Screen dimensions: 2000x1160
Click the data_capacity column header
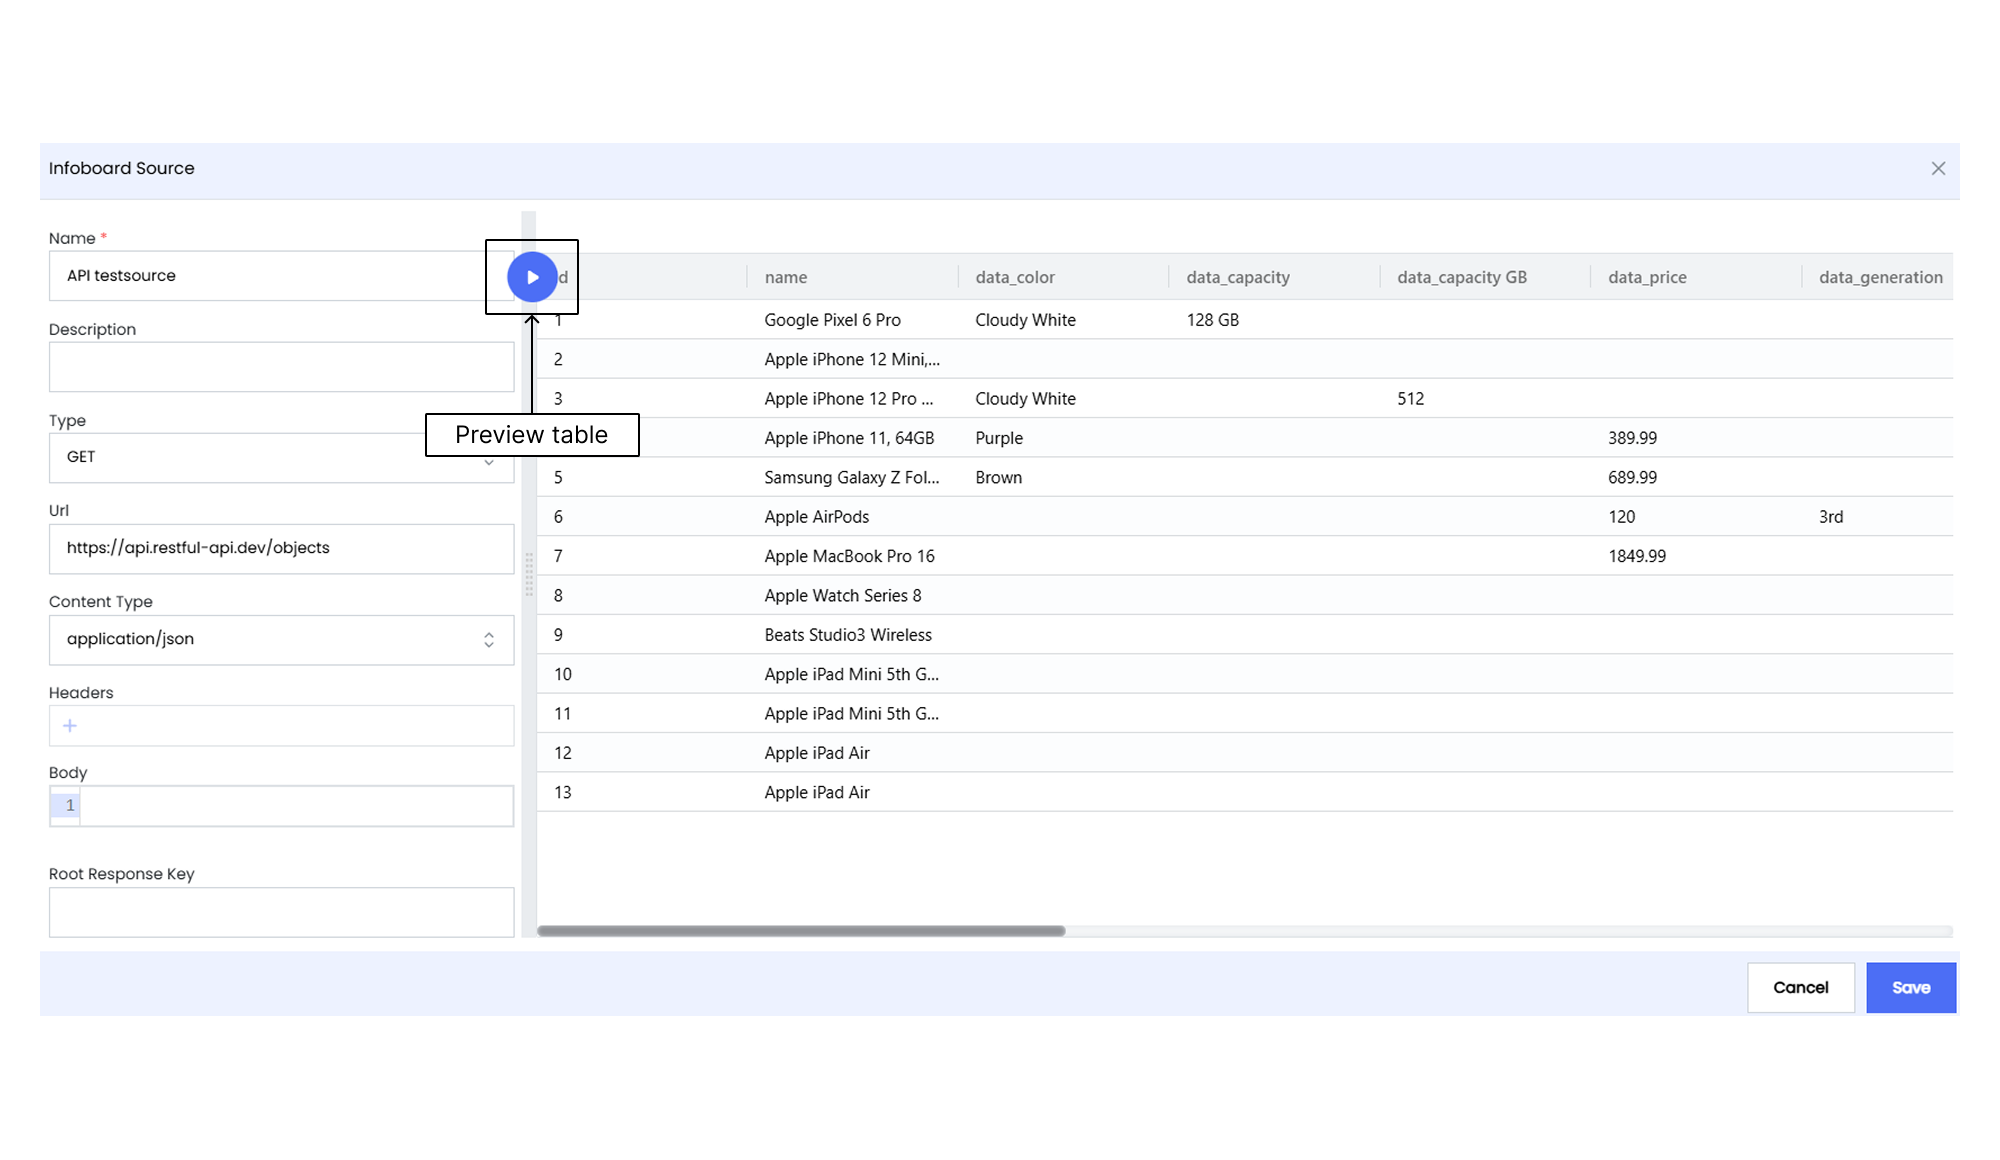(1274, 277)
